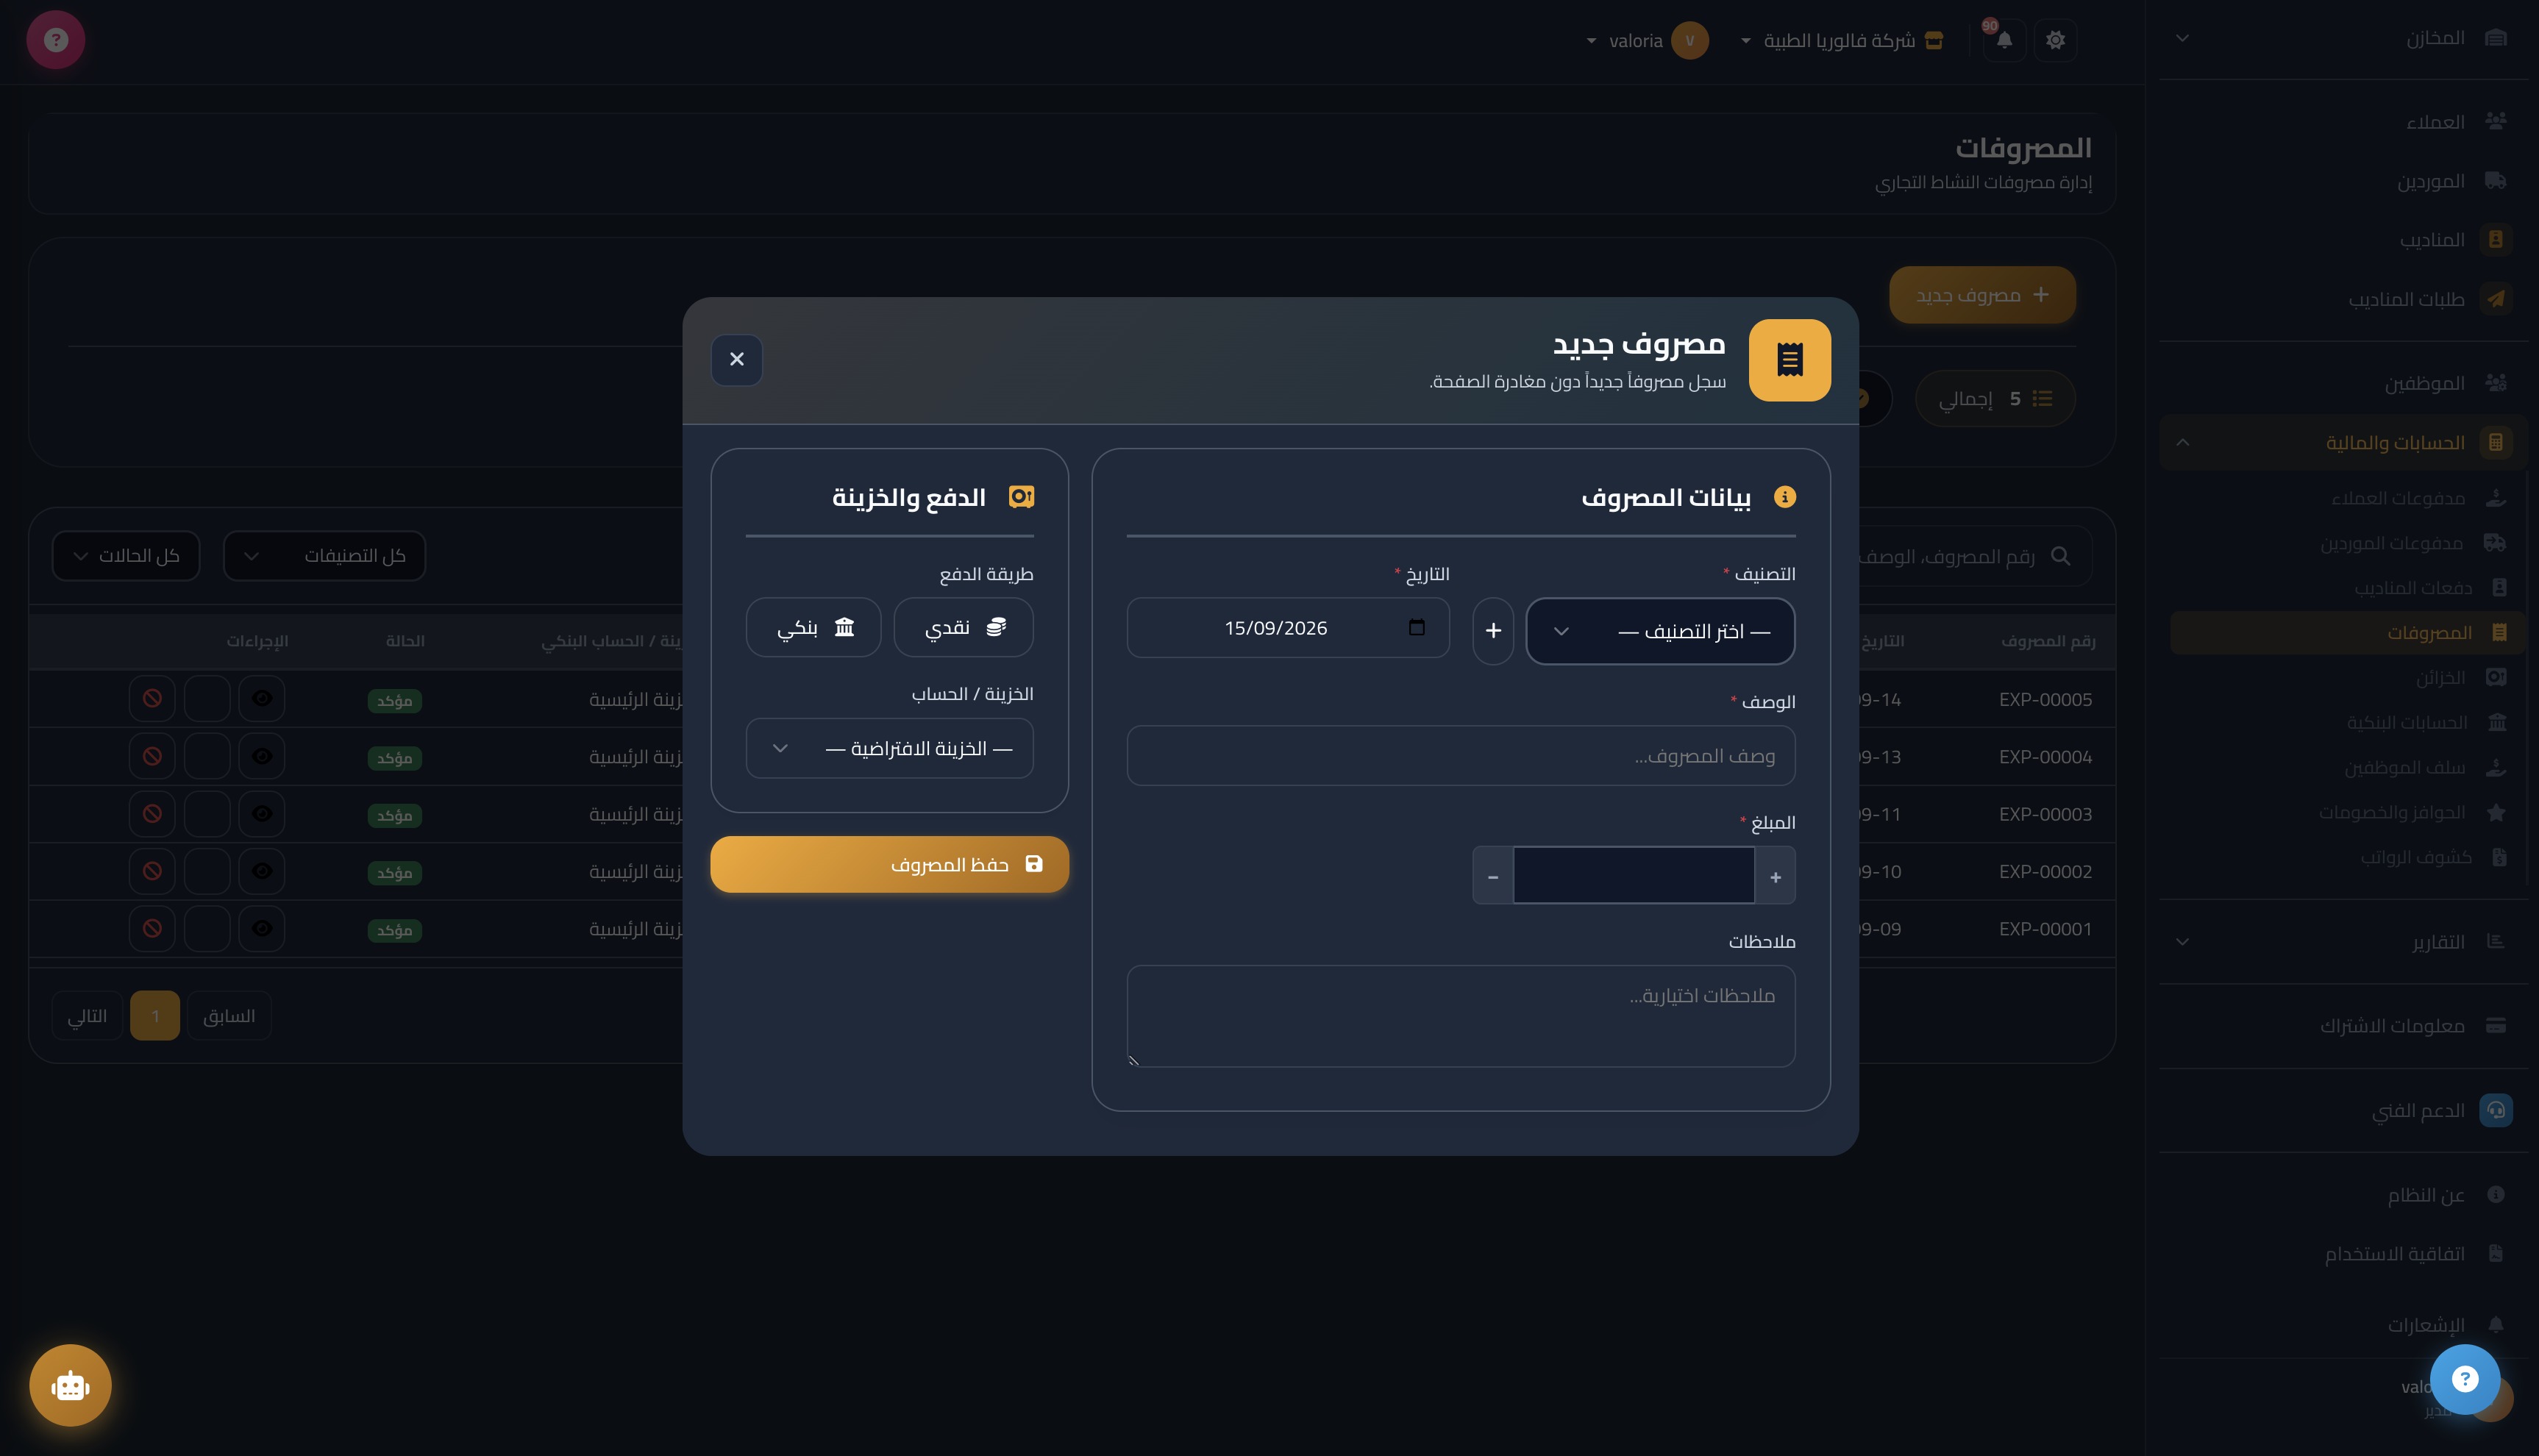2539x1456 pixels.
Task: View expense EXP-00005 via eye icon
Action: 262,698
